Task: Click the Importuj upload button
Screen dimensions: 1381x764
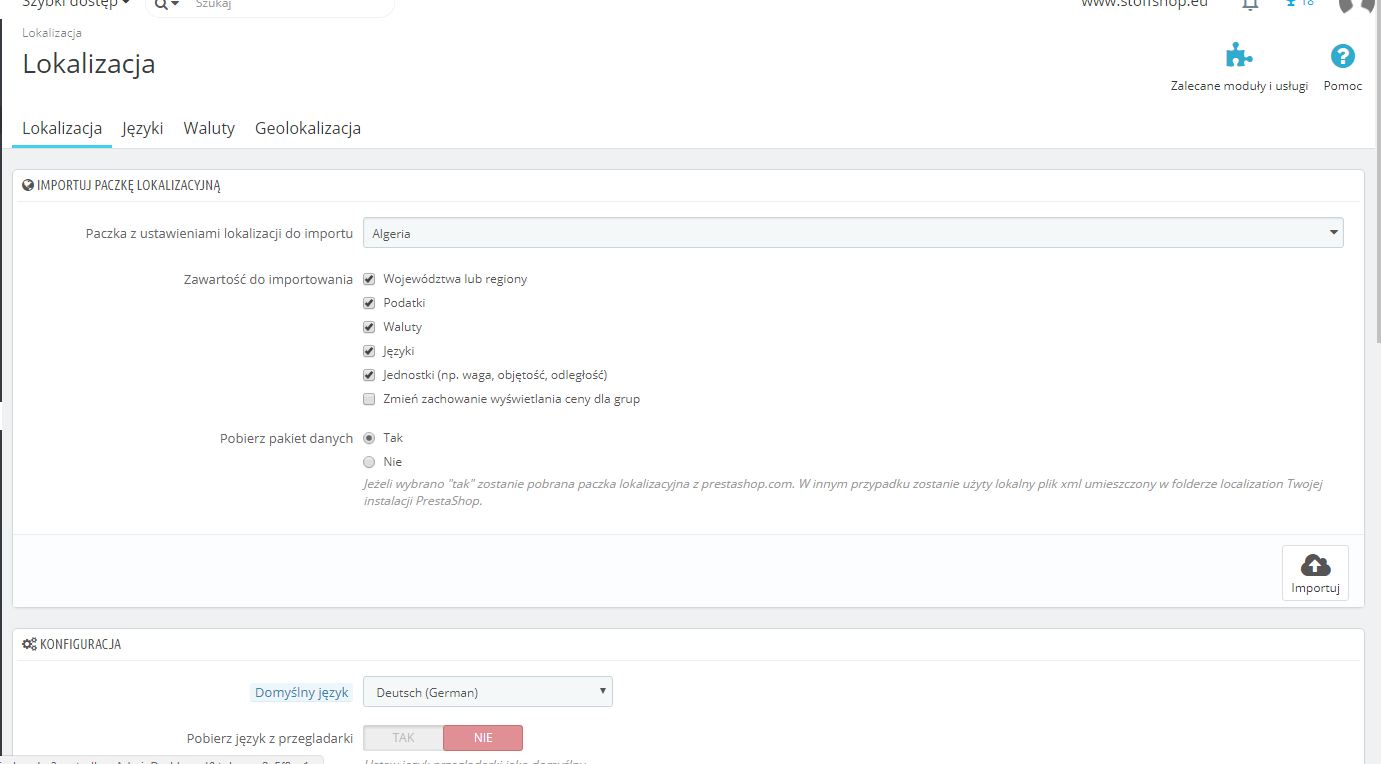Action: tap(1315, 573)
